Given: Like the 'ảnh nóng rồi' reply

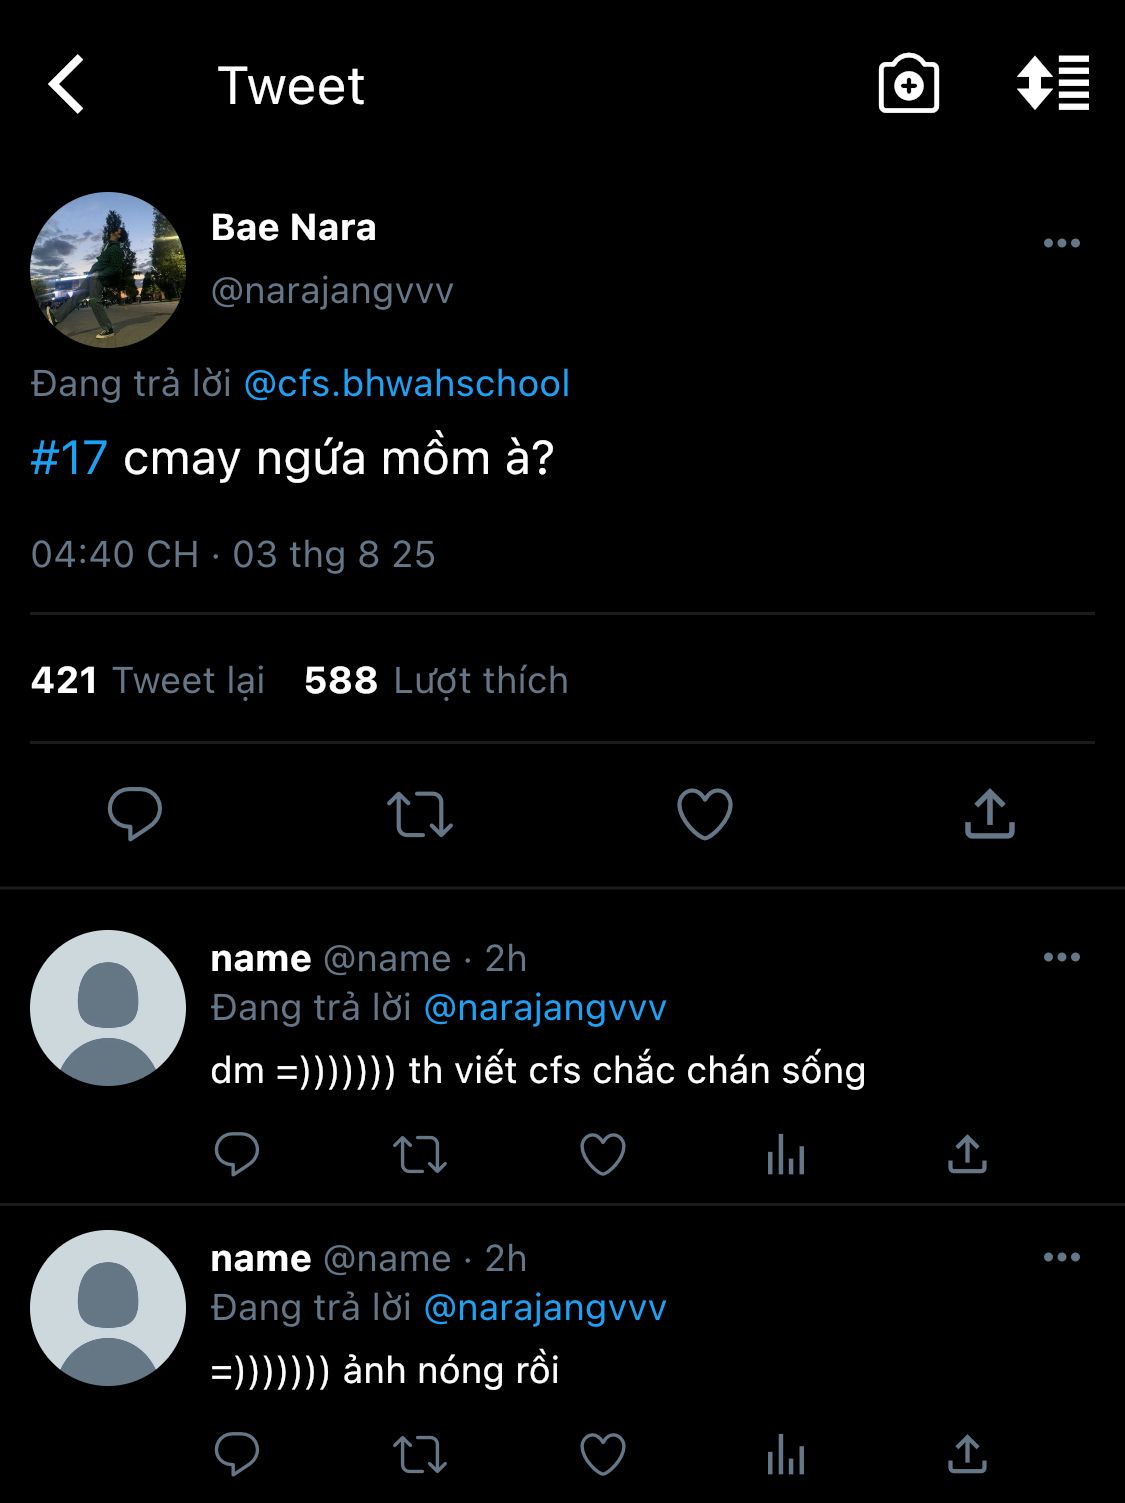Looking at the screenshot, I should pos(603,1455).
